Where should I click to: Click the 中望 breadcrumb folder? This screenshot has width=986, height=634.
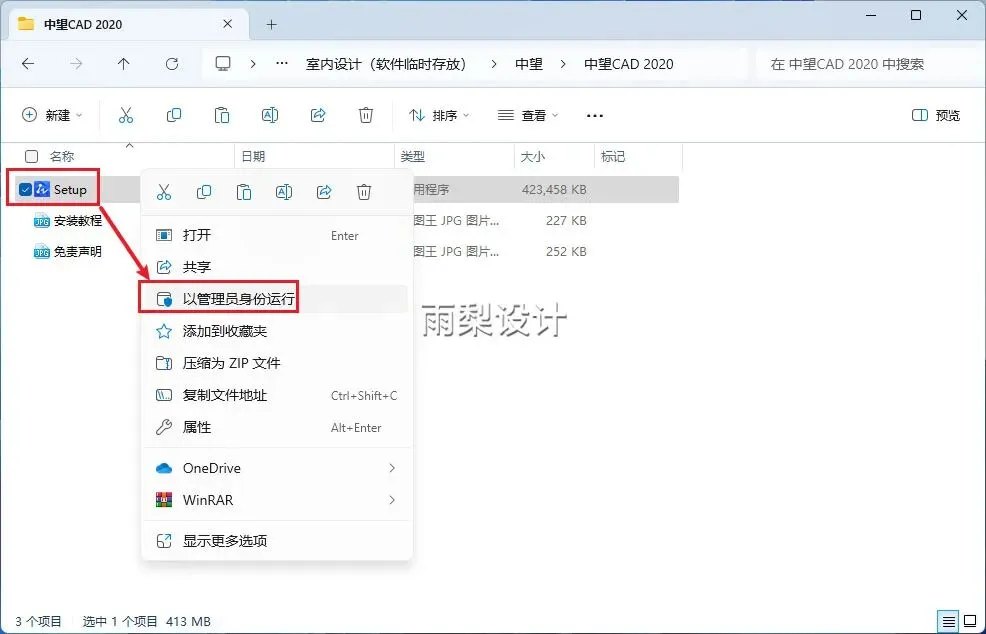(x=528, y=64)
